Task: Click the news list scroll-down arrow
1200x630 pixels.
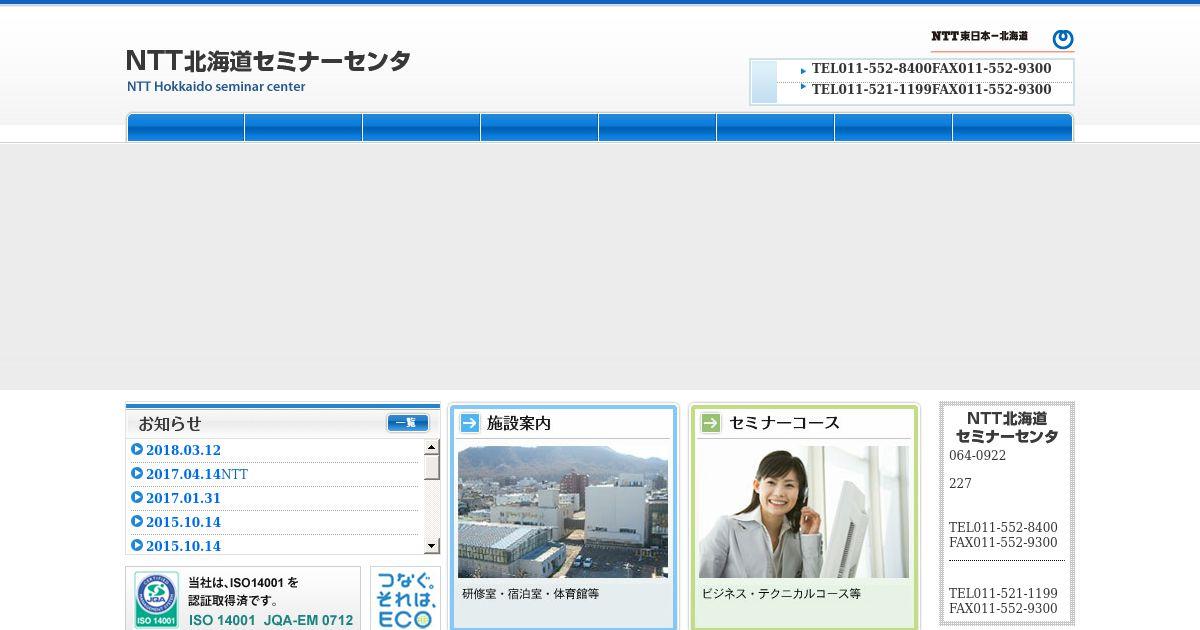Action: tap(432, 546)
